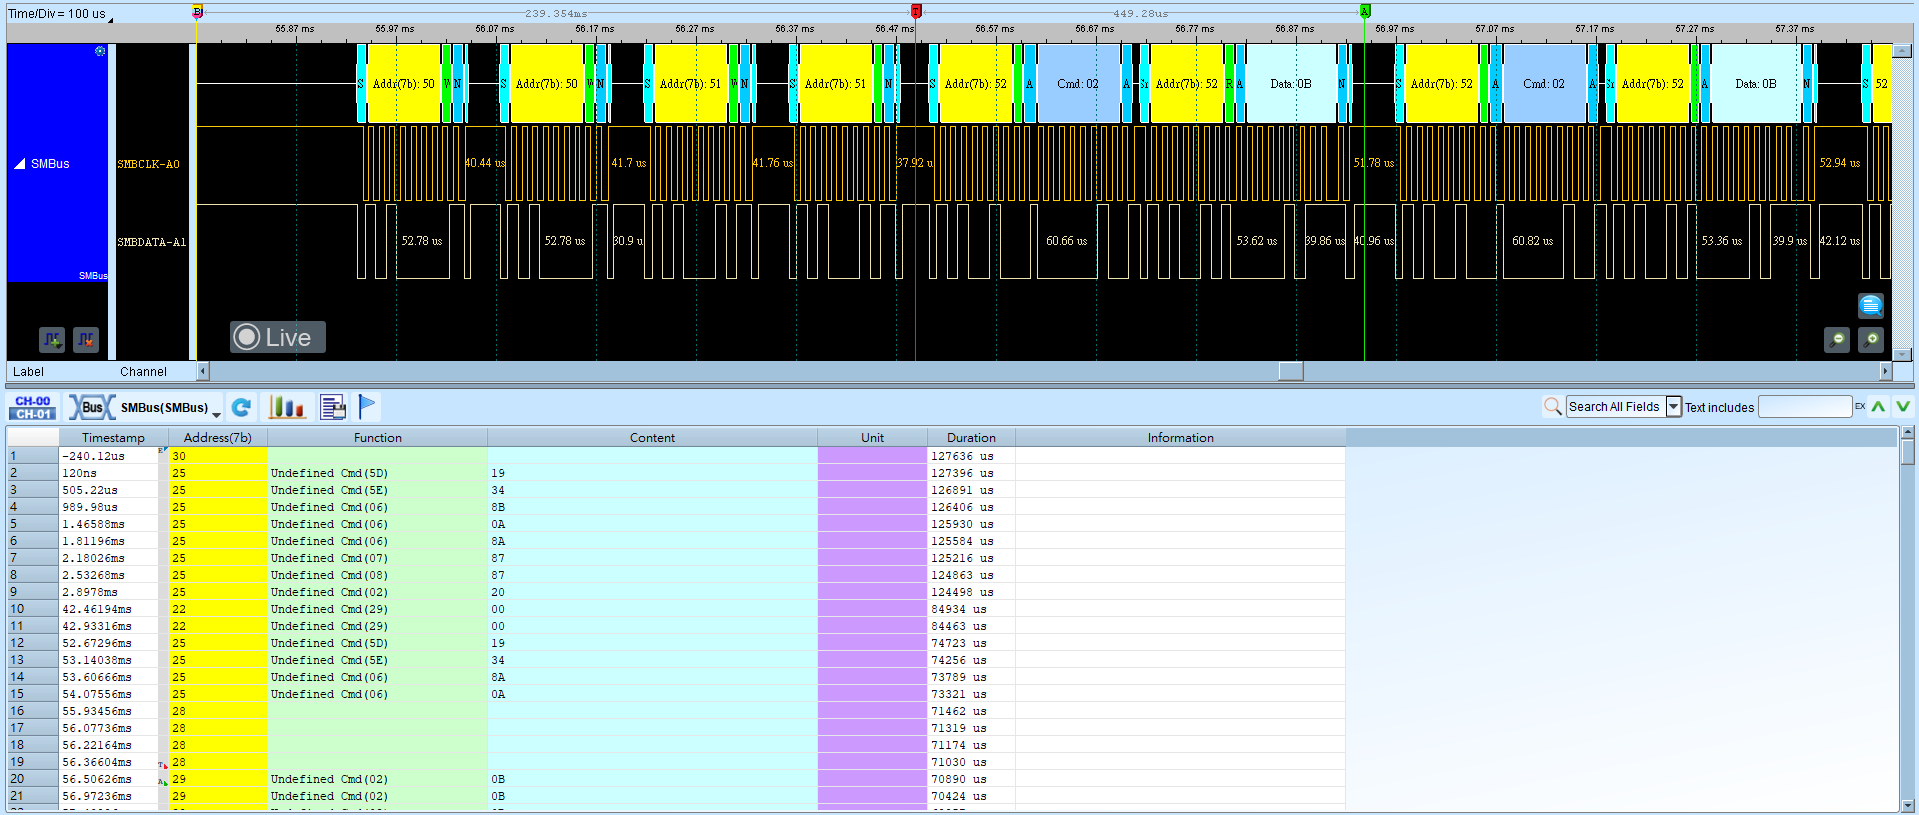1919x815 pixels.
Task: Click the Unit column header
Action: coord(872,437)
